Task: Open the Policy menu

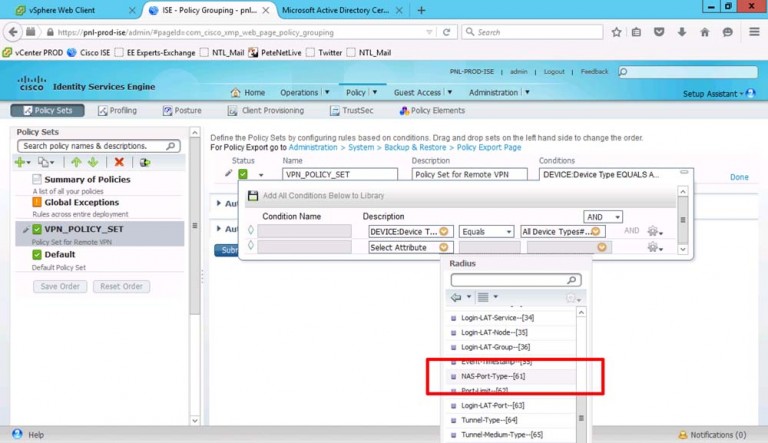Action: pyautogui.click(x=361, y=92)
